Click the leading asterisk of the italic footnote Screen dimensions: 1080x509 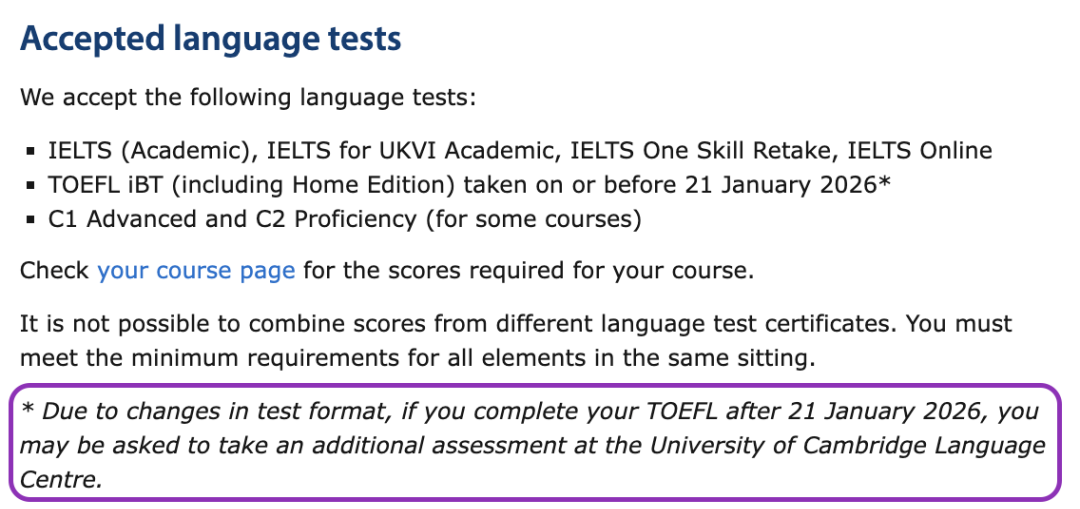(26, 409)
